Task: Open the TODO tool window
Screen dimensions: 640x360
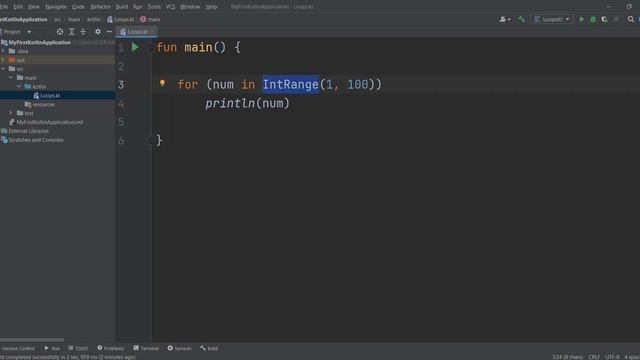Action: click(78, 348)
